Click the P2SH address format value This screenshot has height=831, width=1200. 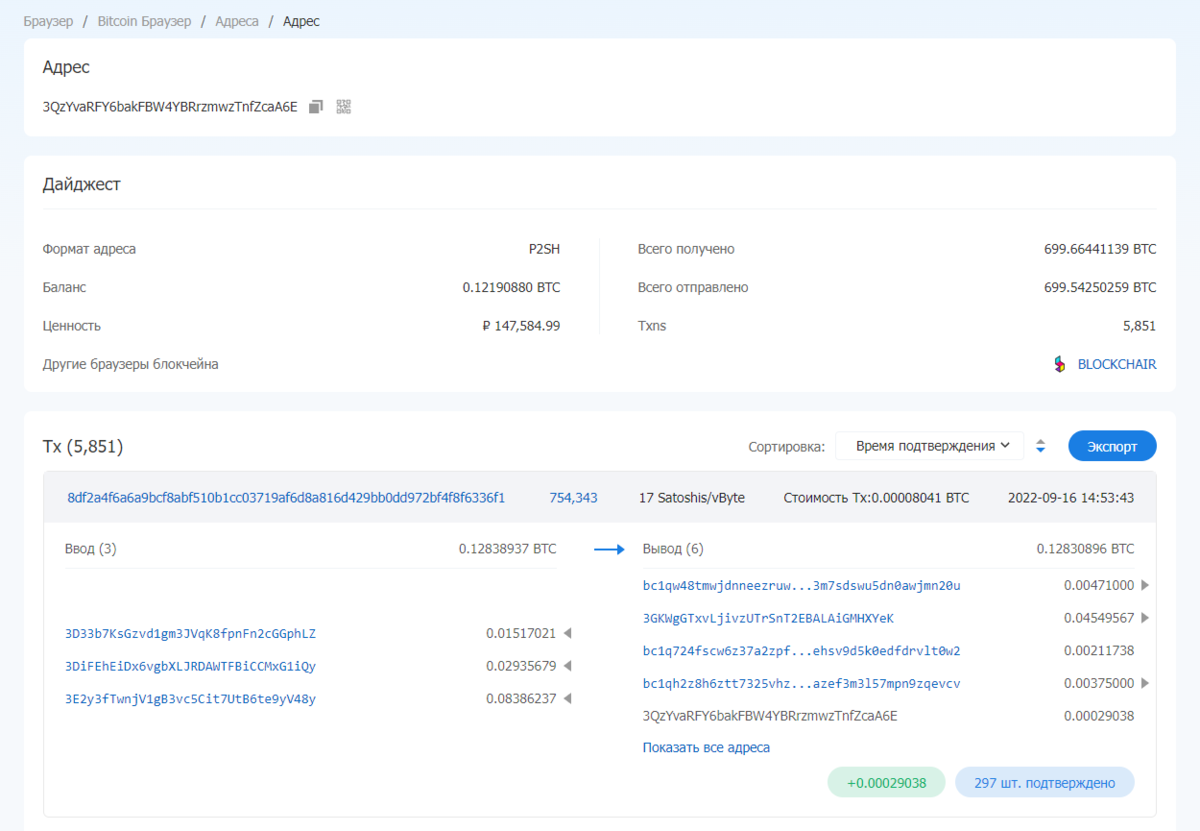544,249
